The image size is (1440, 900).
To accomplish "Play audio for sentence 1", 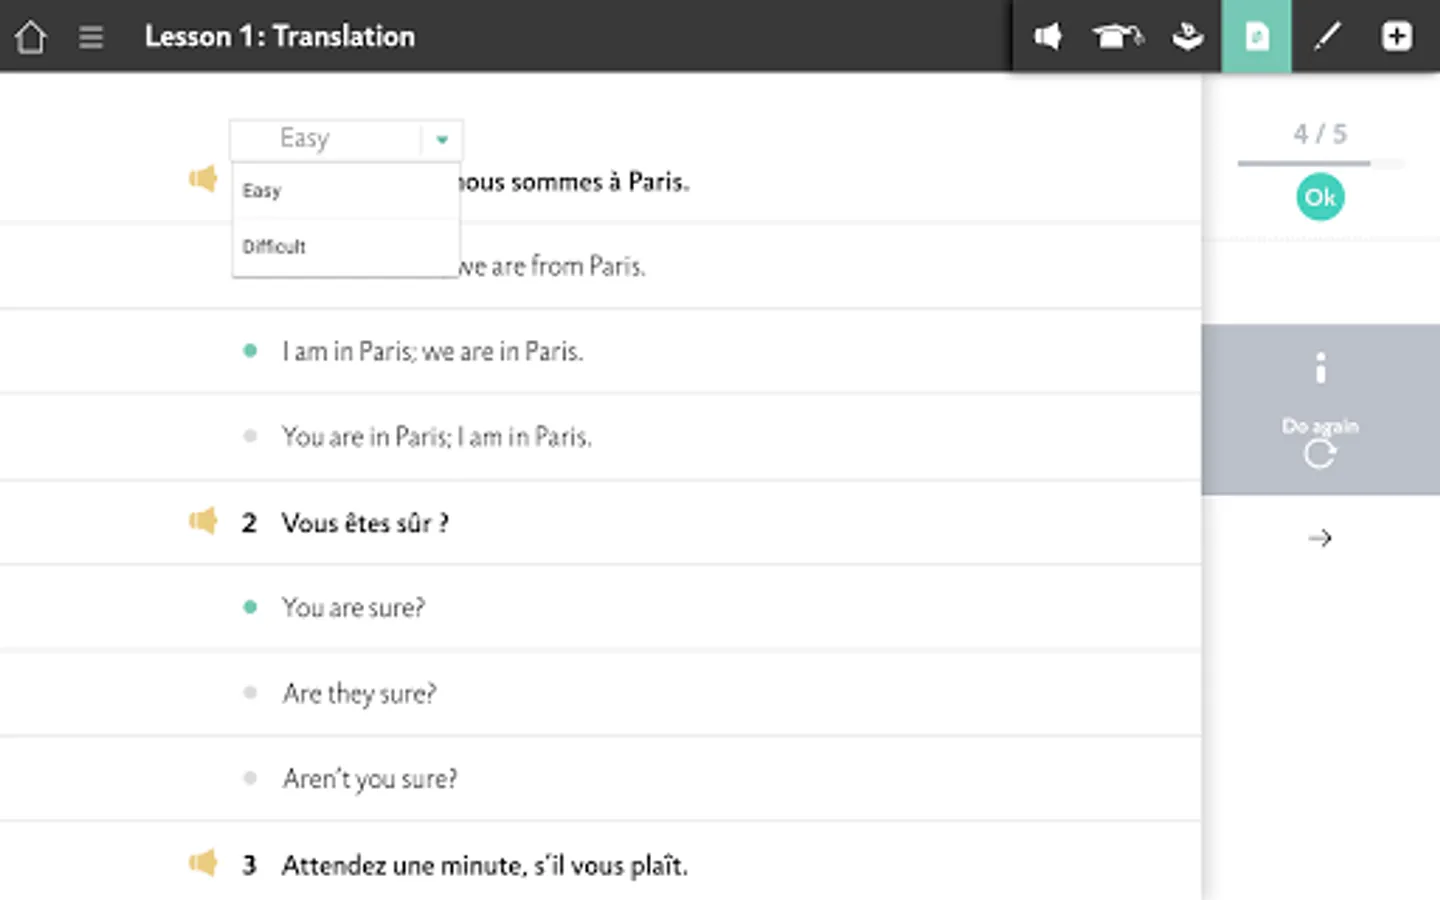I will (204, 180).
